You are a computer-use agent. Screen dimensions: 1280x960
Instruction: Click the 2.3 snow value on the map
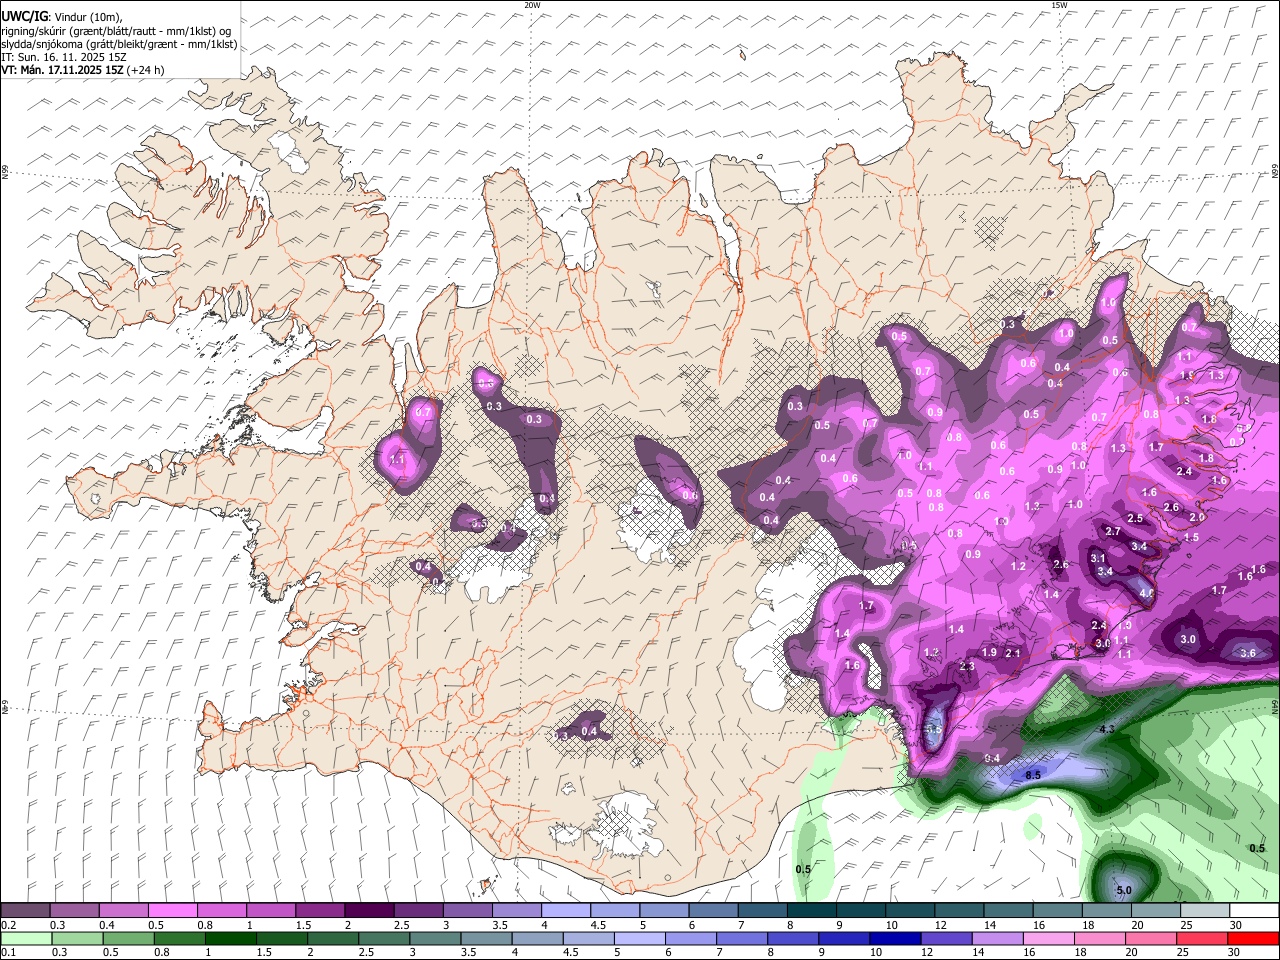(x=966, y=666)
